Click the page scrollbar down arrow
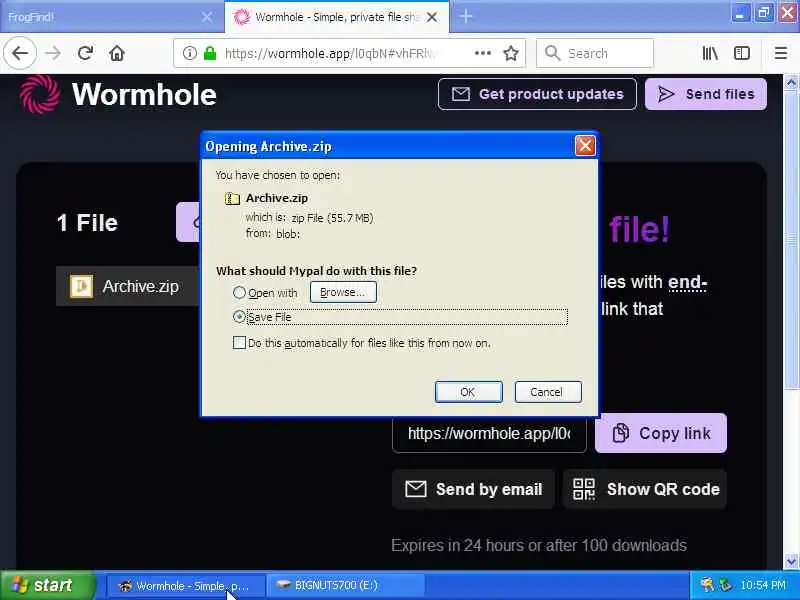800x600 pixels. point(791,561)
